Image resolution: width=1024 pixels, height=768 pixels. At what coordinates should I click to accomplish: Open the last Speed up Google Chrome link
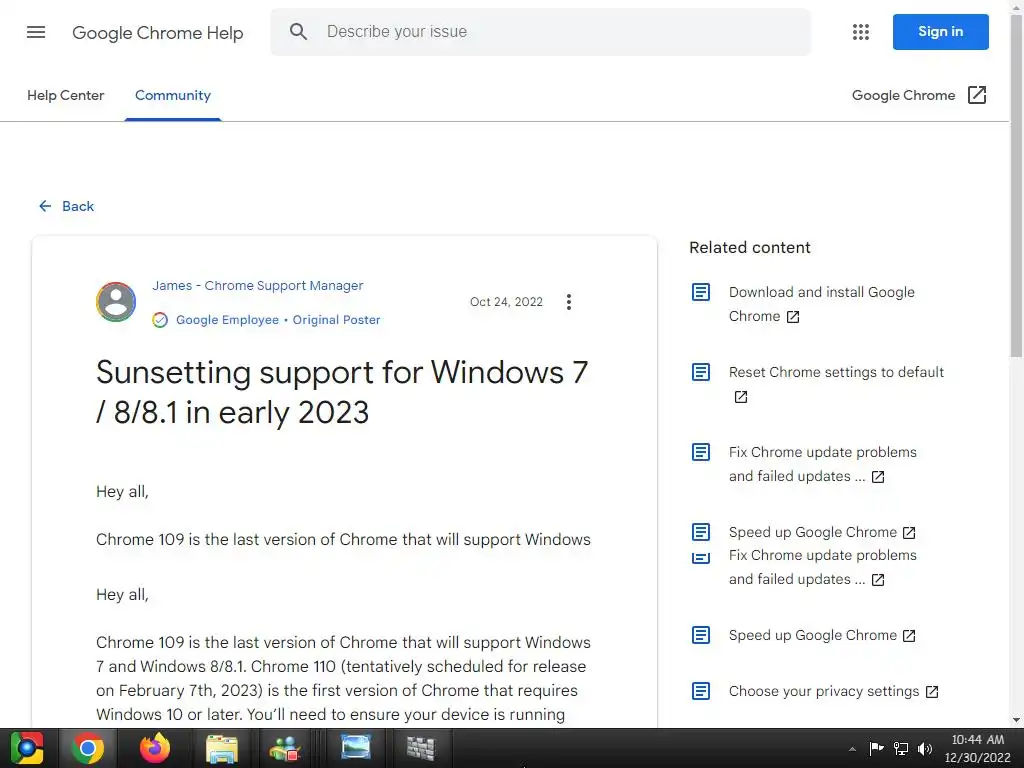coord(813,635)
